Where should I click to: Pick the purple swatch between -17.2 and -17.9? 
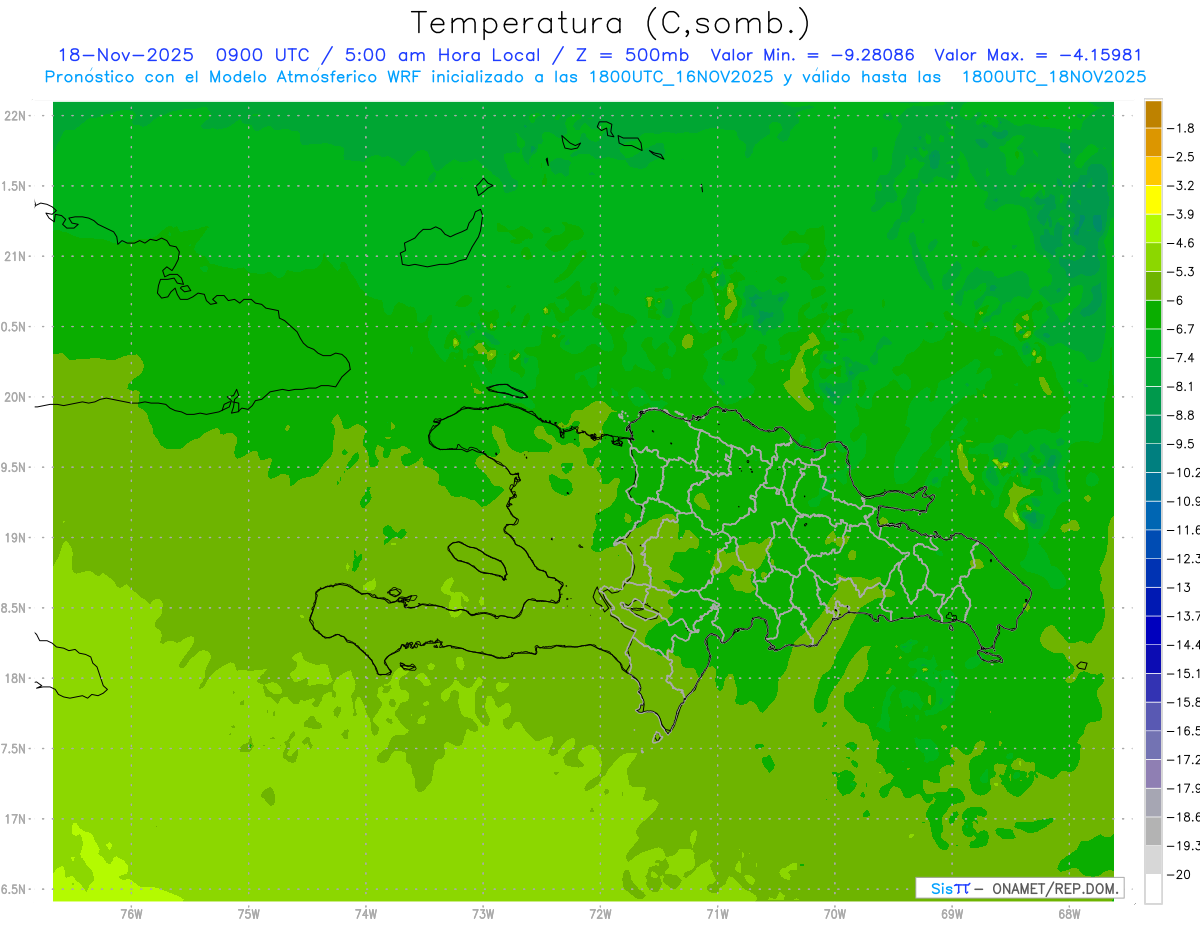tap(1153, 773)
